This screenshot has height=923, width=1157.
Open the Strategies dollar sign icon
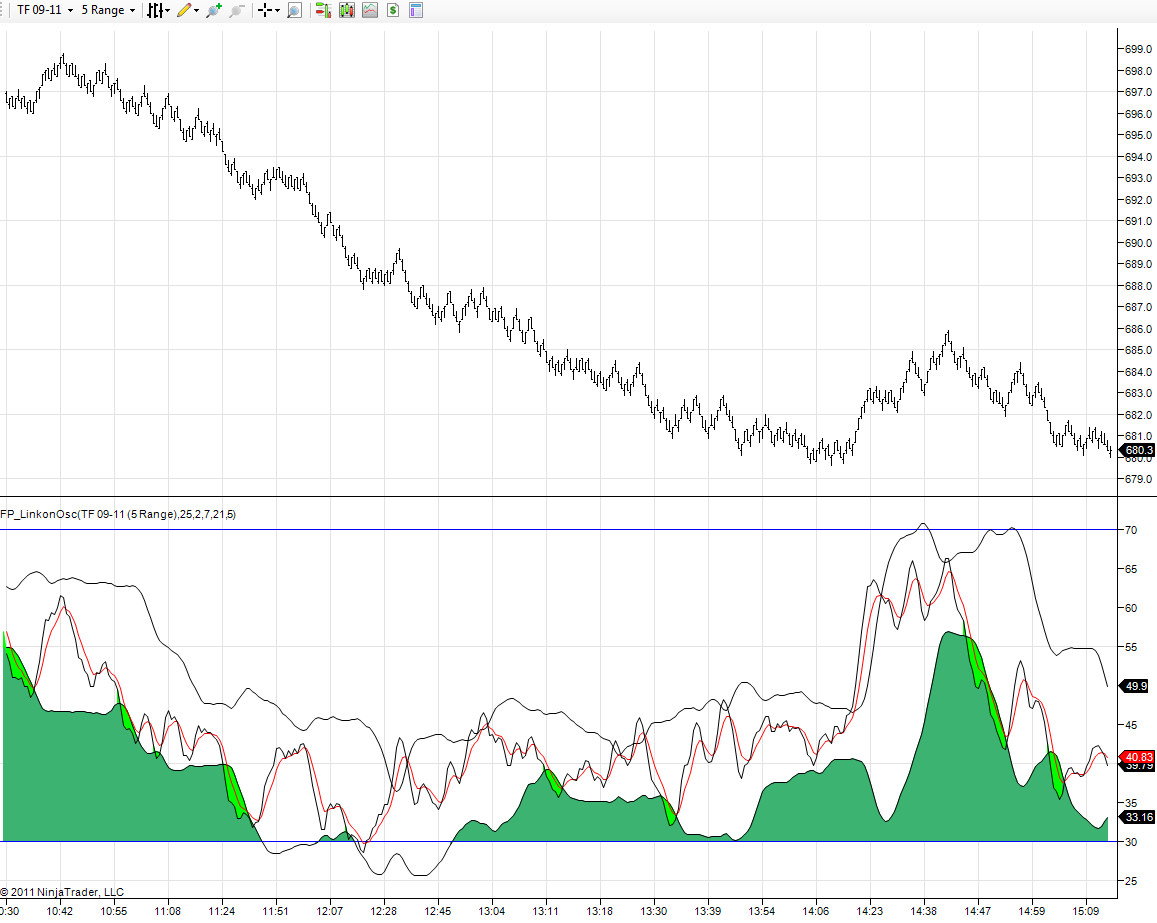click(x=393, y=10)
